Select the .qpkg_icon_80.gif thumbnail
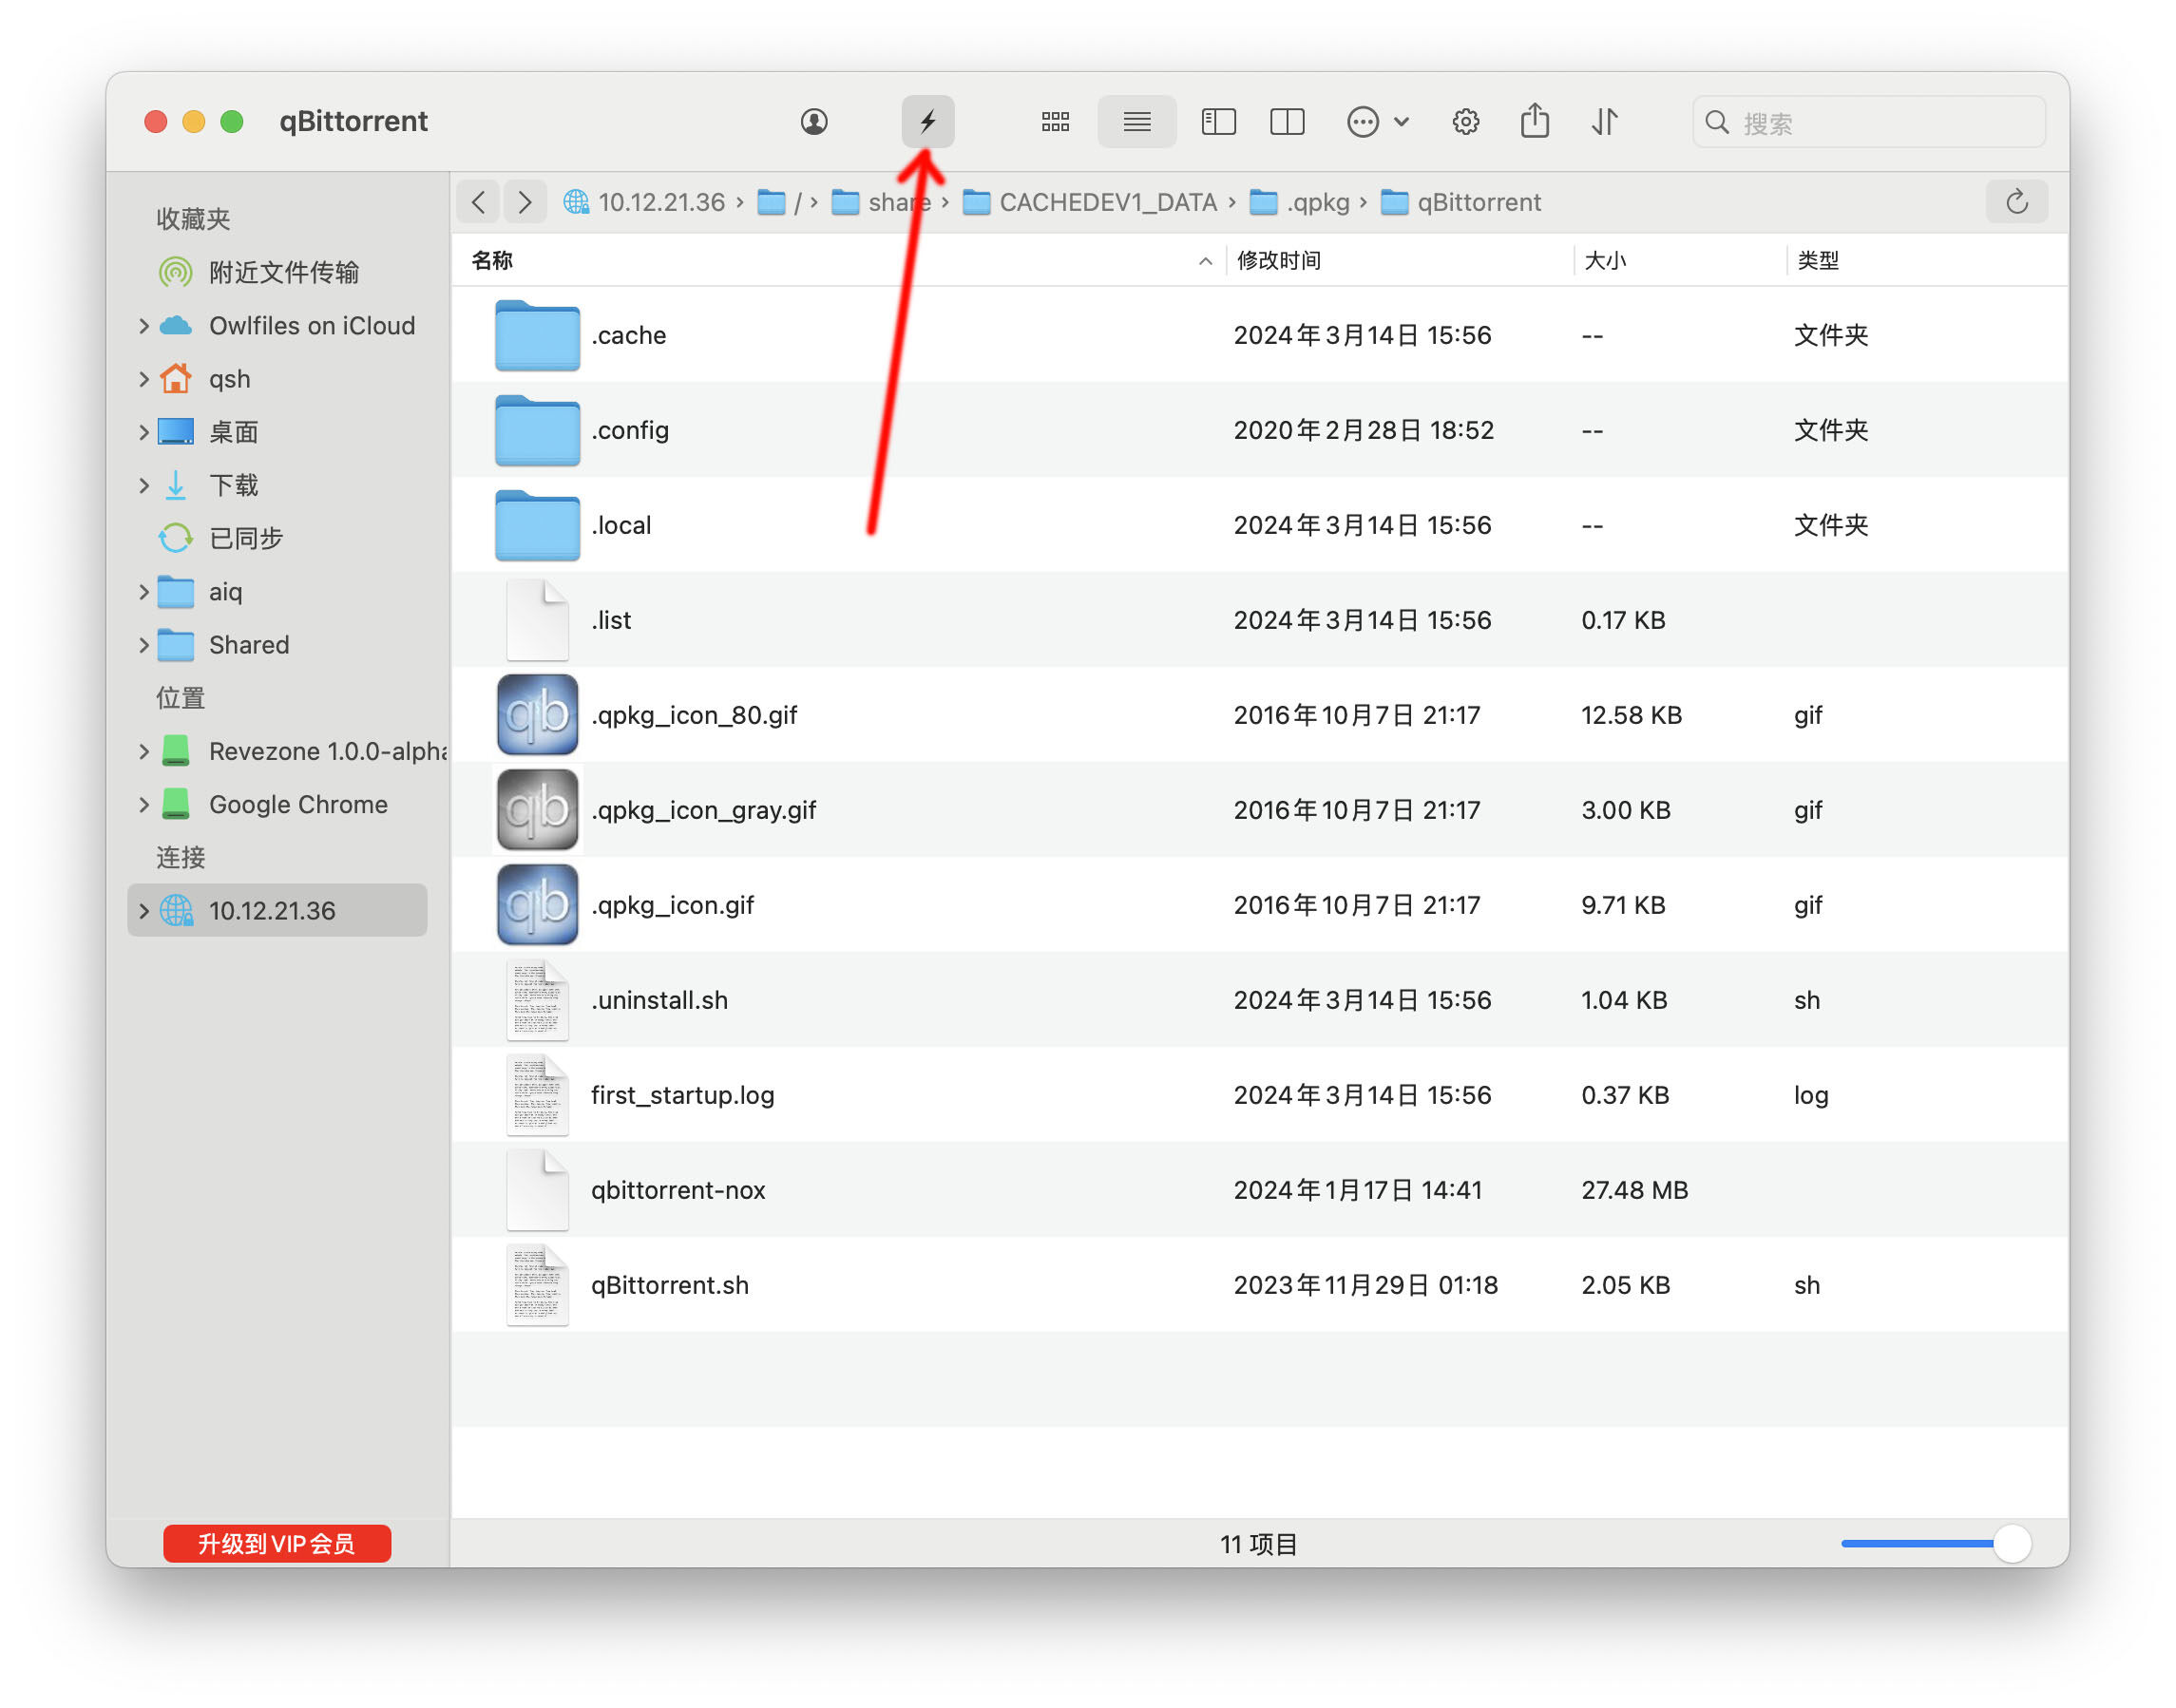This screenshot has width=2176, height=1708. [x=537, y=715]
